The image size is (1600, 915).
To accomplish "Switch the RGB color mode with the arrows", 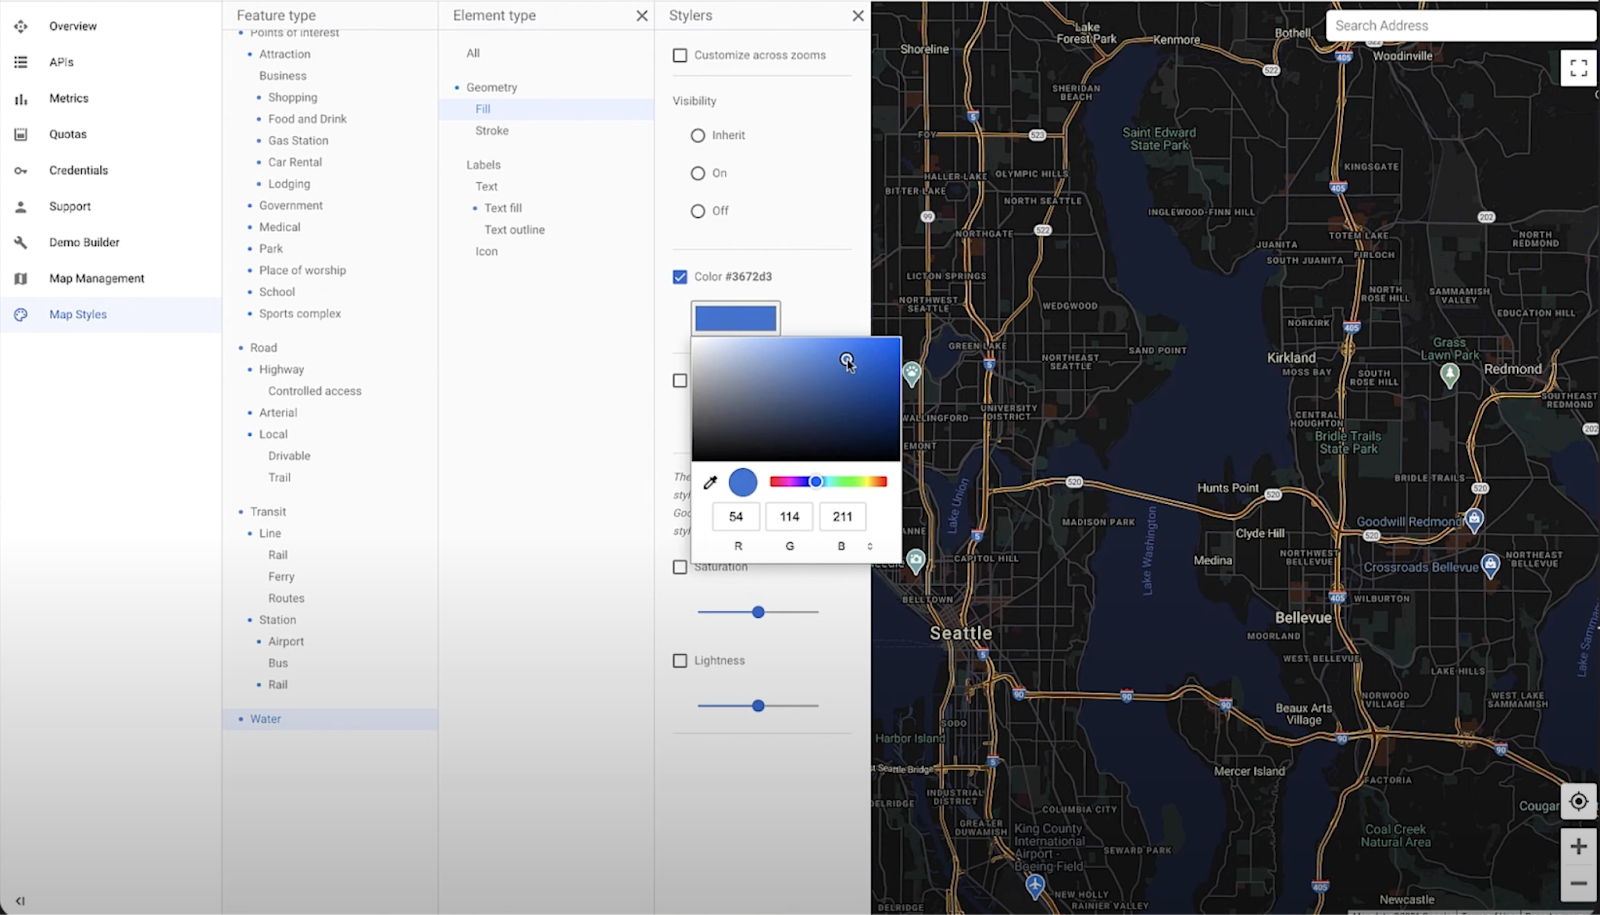I will point(870,546).
